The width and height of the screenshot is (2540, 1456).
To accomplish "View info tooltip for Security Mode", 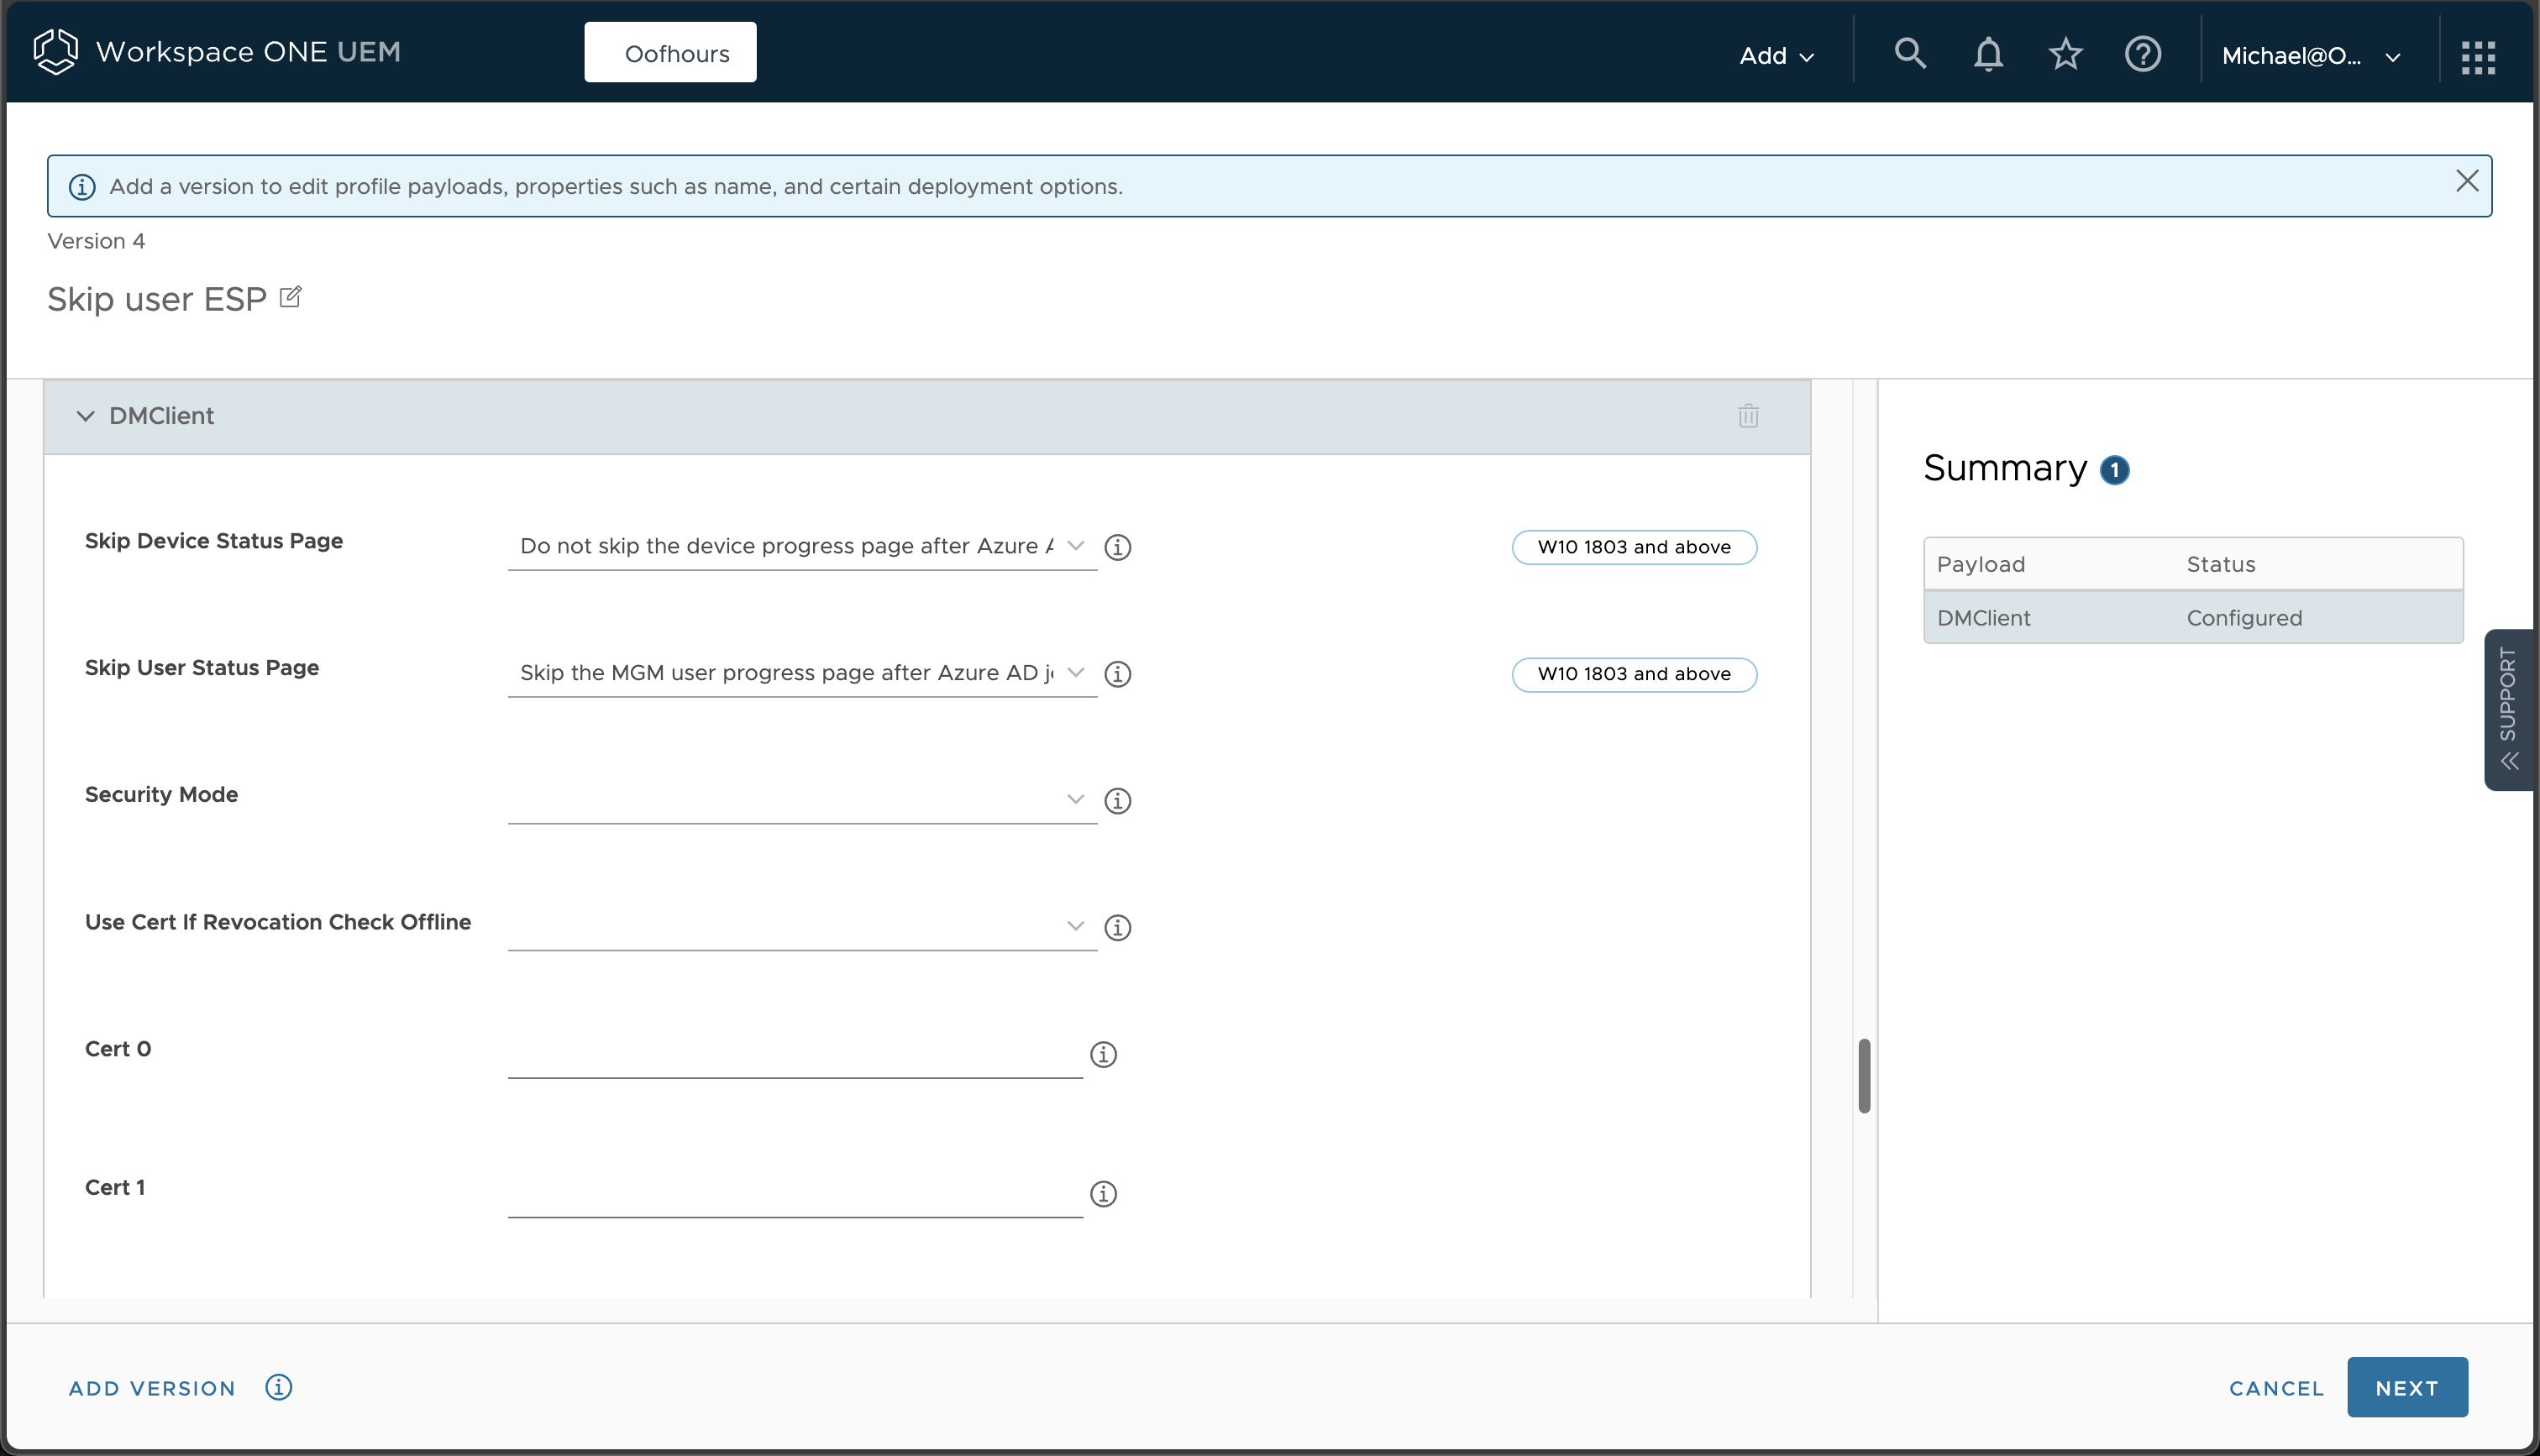I will tap(1118, 800).
